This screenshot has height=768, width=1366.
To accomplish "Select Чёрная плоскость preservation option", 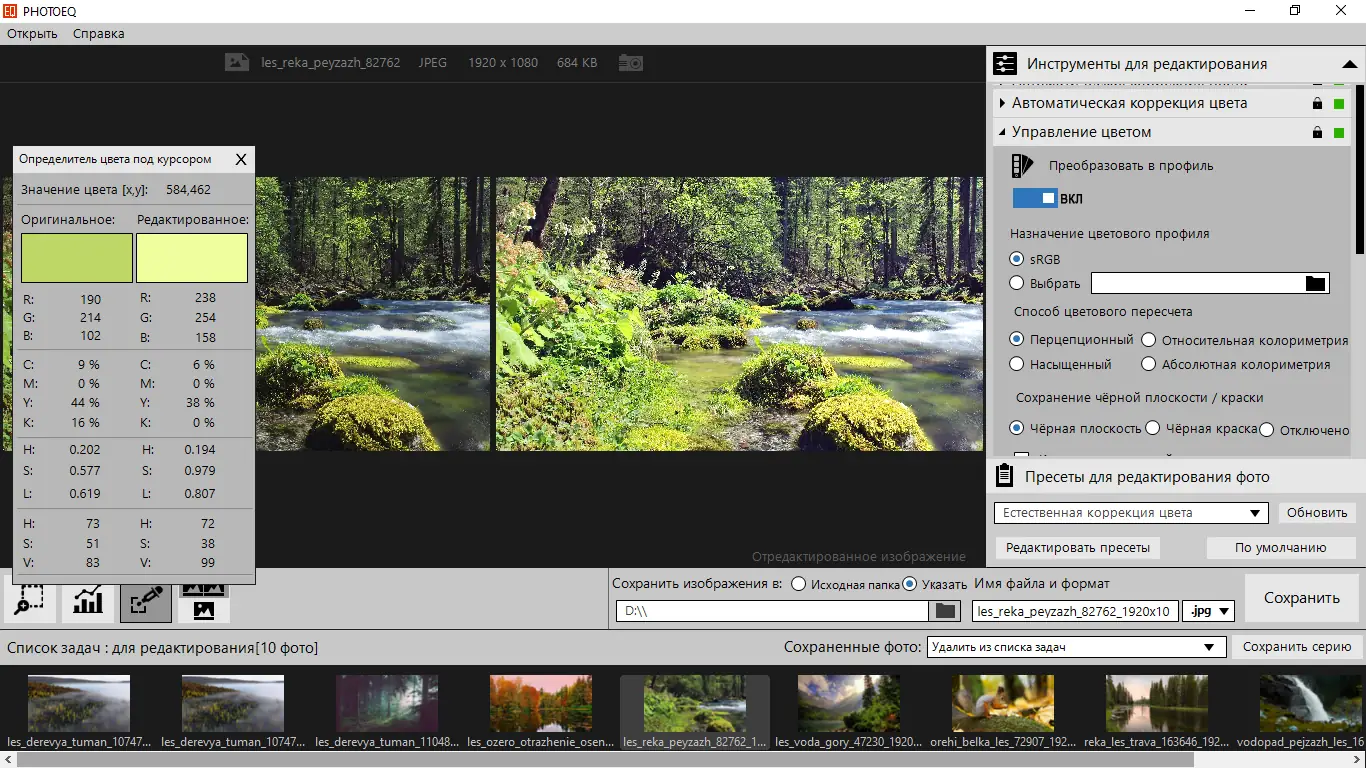I will [1017, 428].
